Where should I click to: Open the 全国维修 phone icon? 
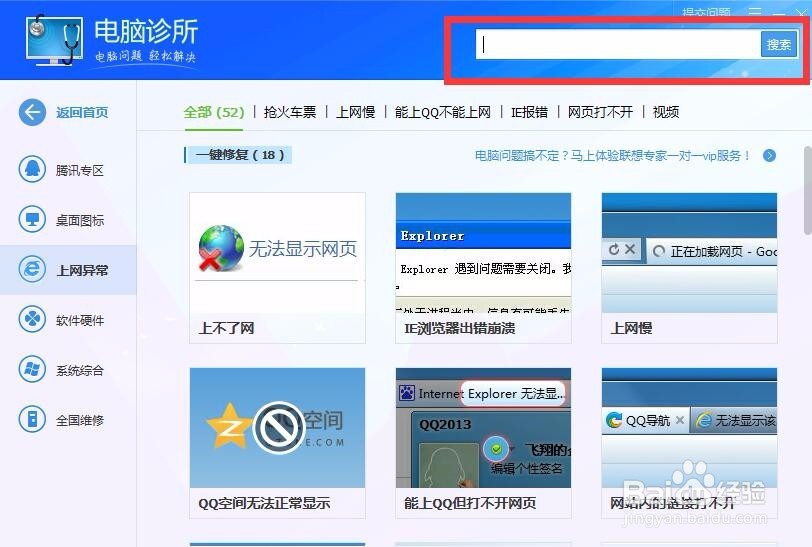(x=32, y=419)
